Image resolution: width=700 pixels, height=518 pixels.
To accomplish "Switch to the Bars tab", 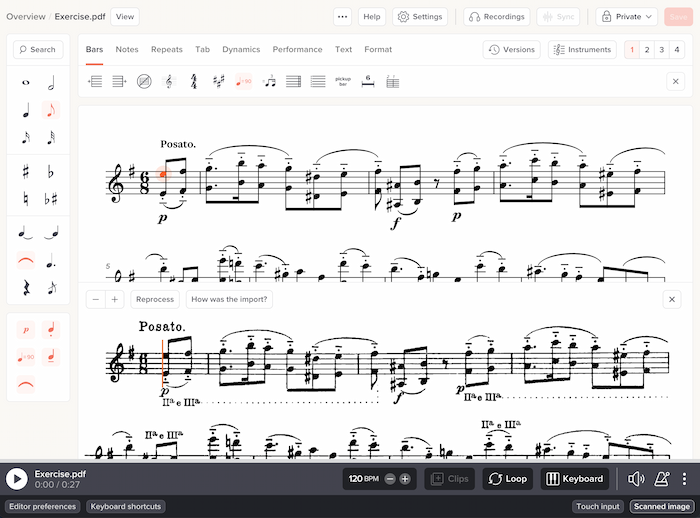I will click(x=94, y=50).
